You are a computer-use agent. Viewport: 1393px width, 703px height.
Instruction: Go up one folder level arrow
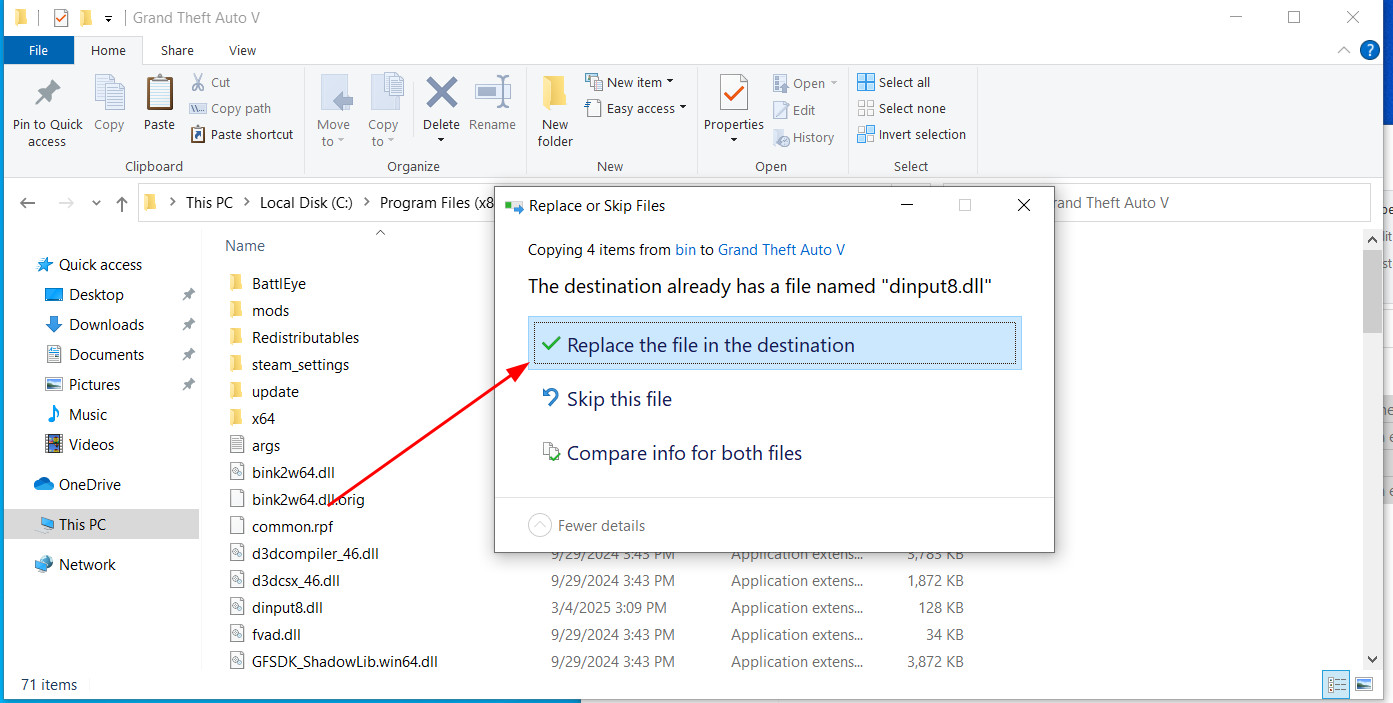tap(122, 203)
